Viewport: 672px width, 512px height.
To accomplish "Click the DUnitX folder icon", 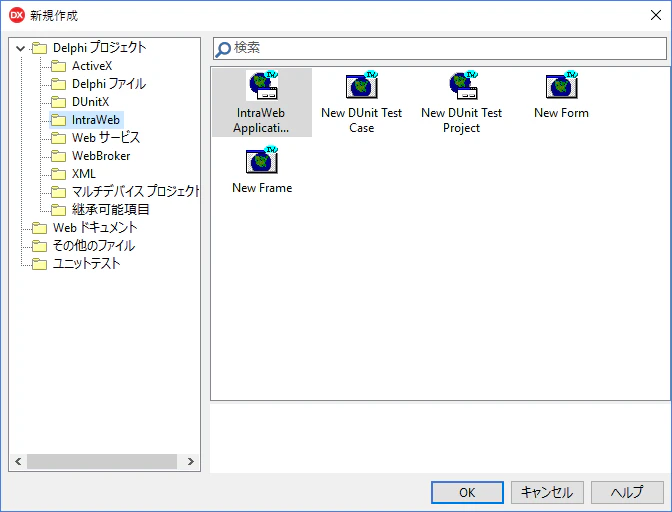I will (59, 102).
